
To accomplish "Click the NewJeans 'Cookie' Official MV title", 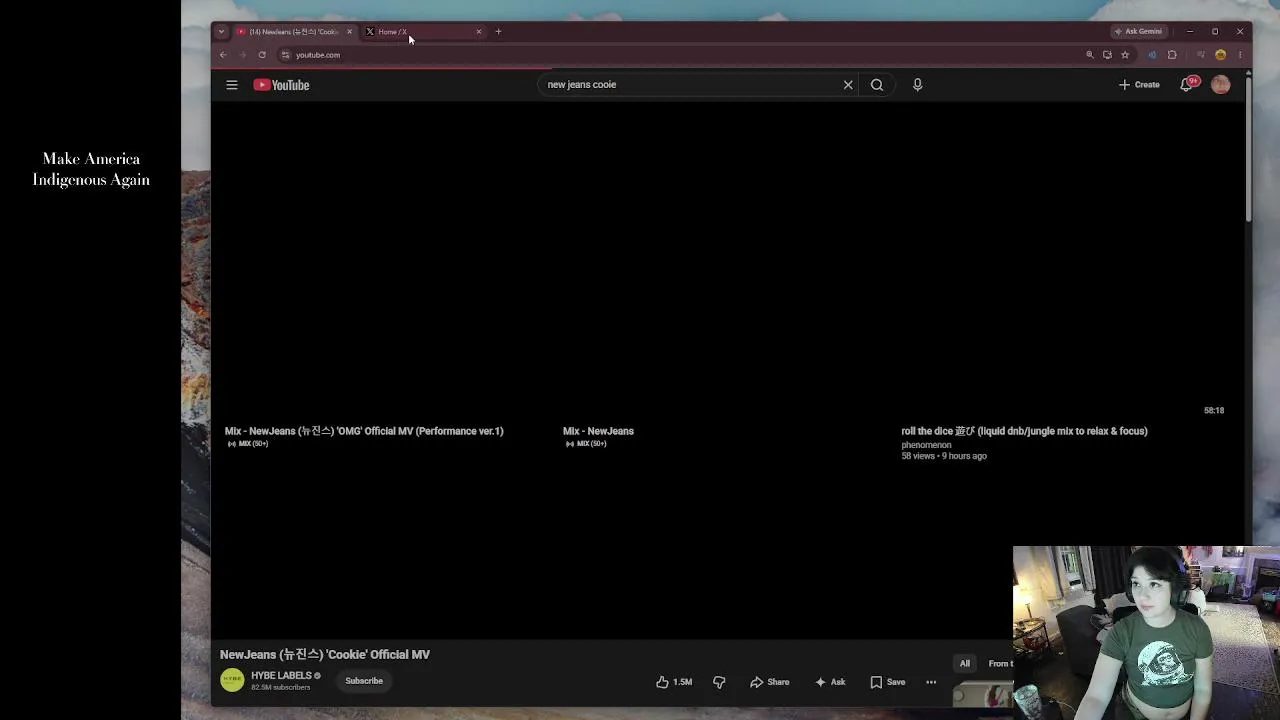I will click(325, 655).
